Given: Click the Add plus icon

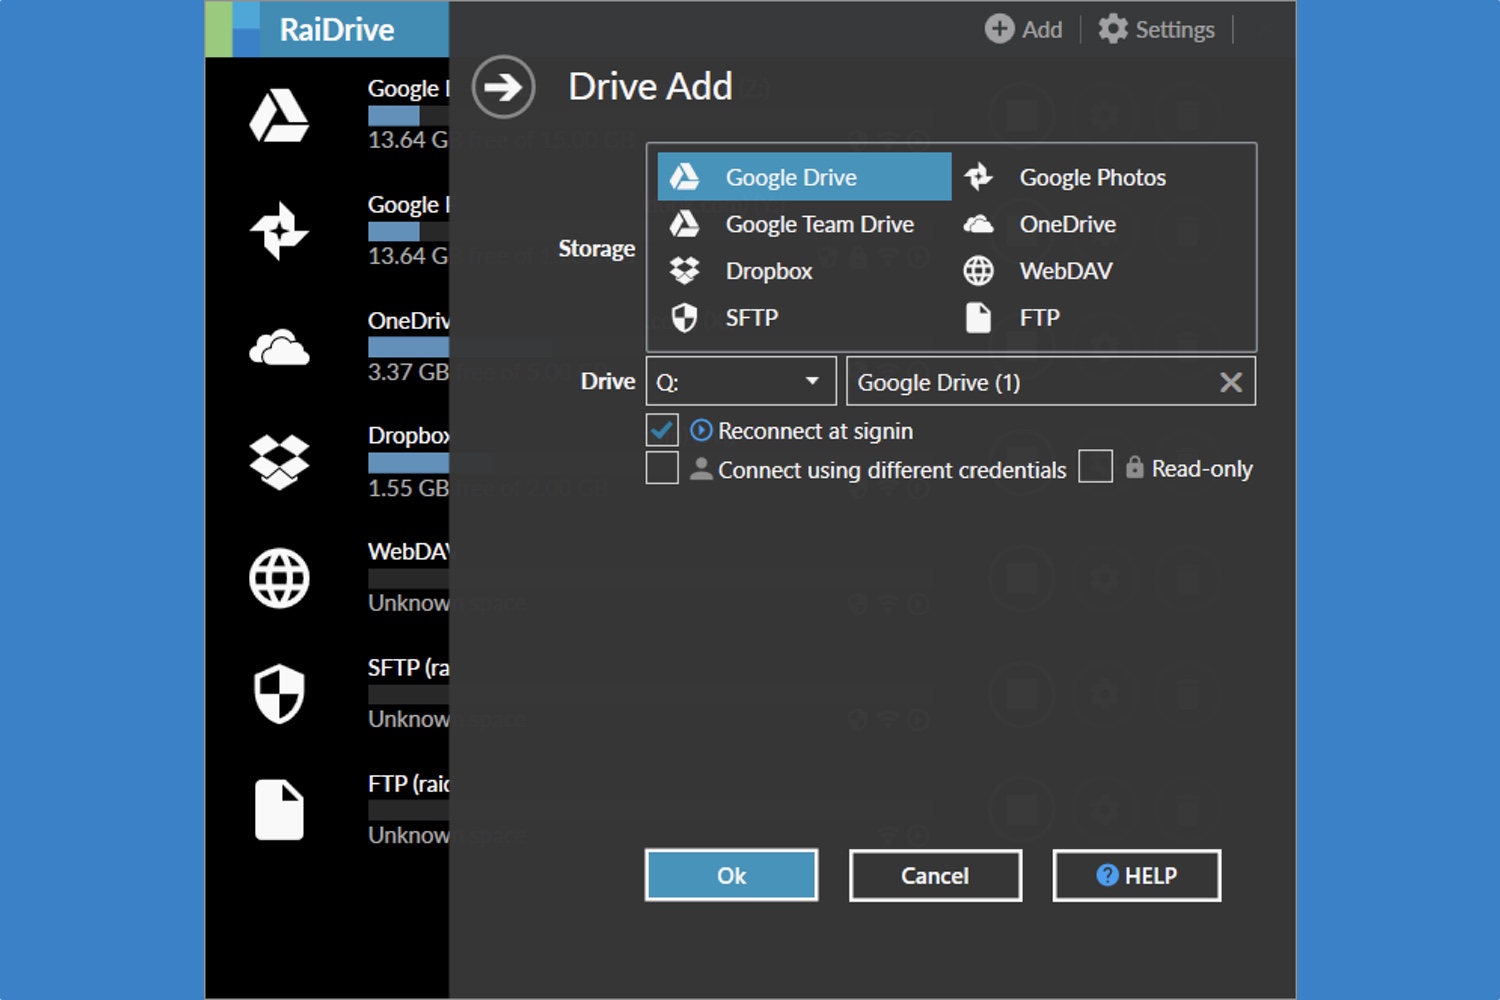Looking at the screenshot, I should [999, 29].
